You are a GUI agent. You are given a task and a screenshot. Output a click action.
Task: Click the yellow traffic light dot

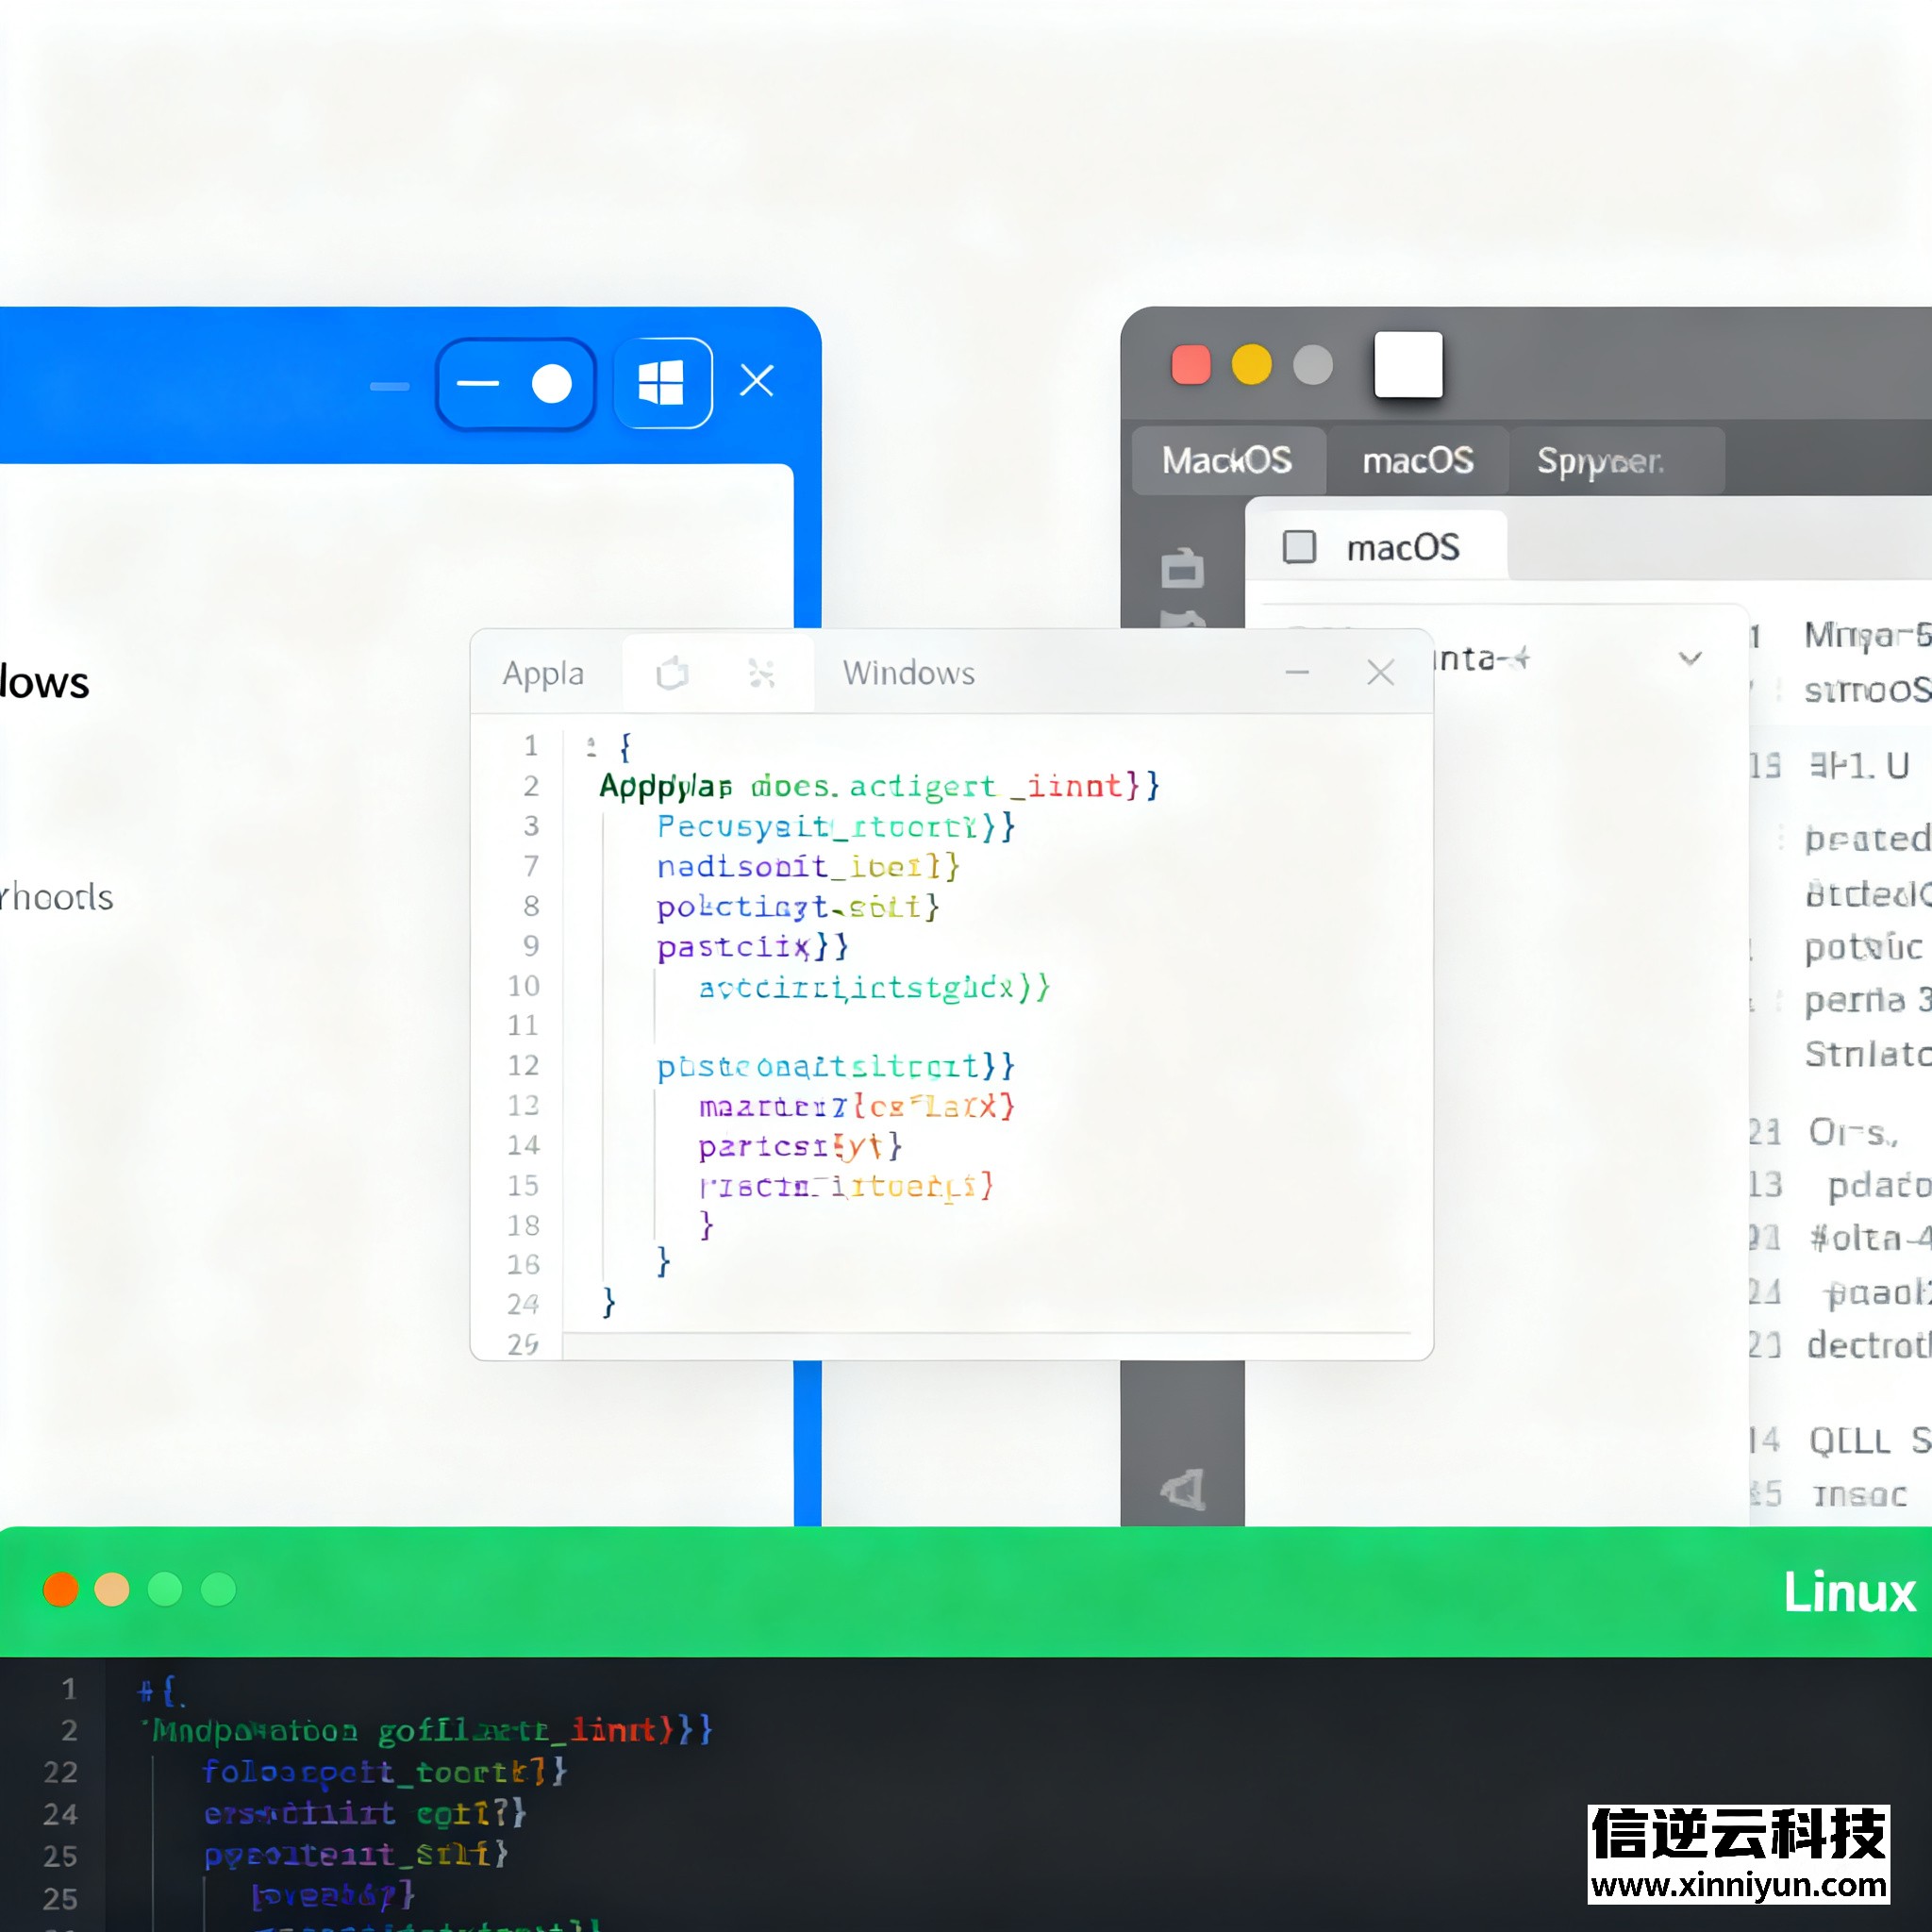click(x=1251, y=365)
